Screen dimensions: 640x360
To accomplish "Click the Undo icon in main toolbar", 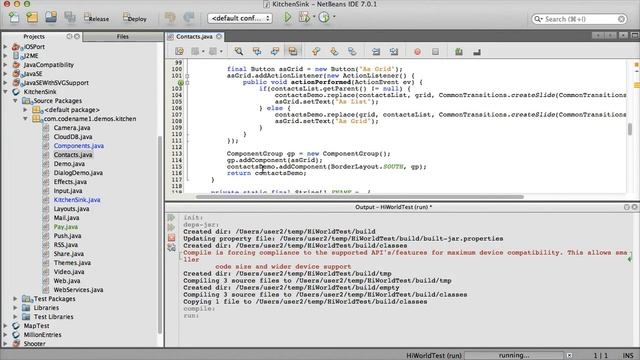I will coord(170,18).
